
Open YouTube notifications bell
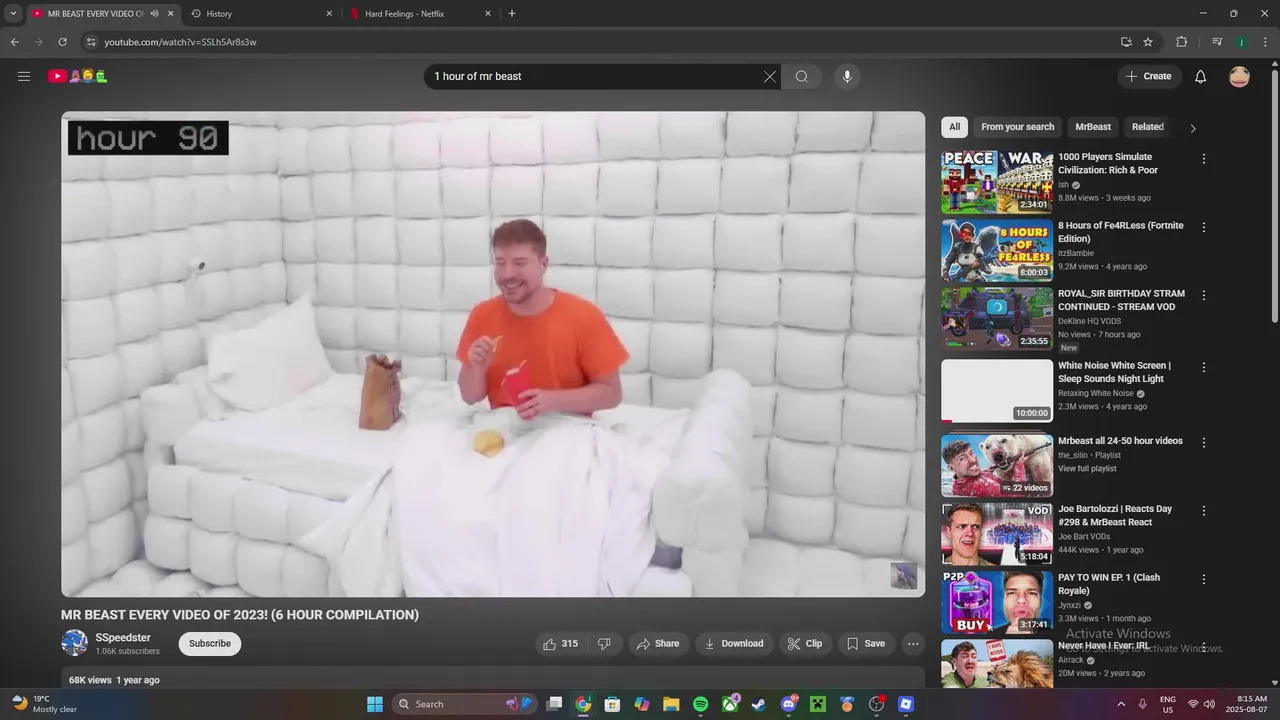click(1201, 76)
